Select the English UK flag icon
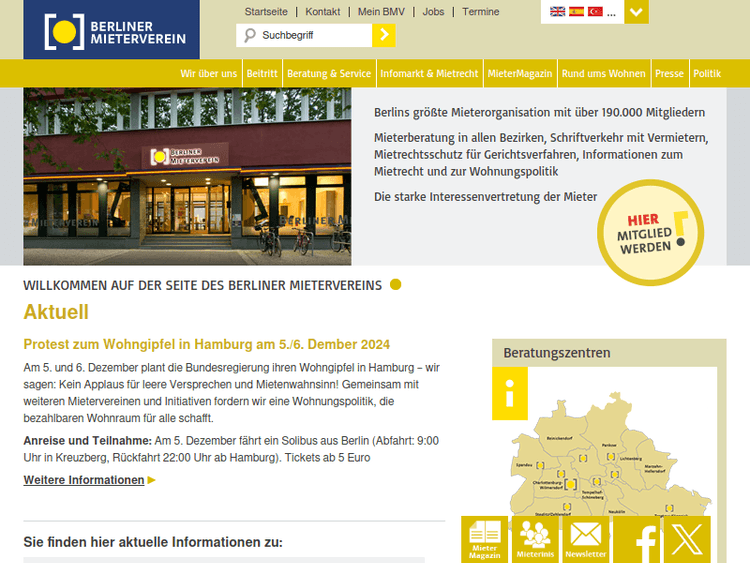 [557, 11]
